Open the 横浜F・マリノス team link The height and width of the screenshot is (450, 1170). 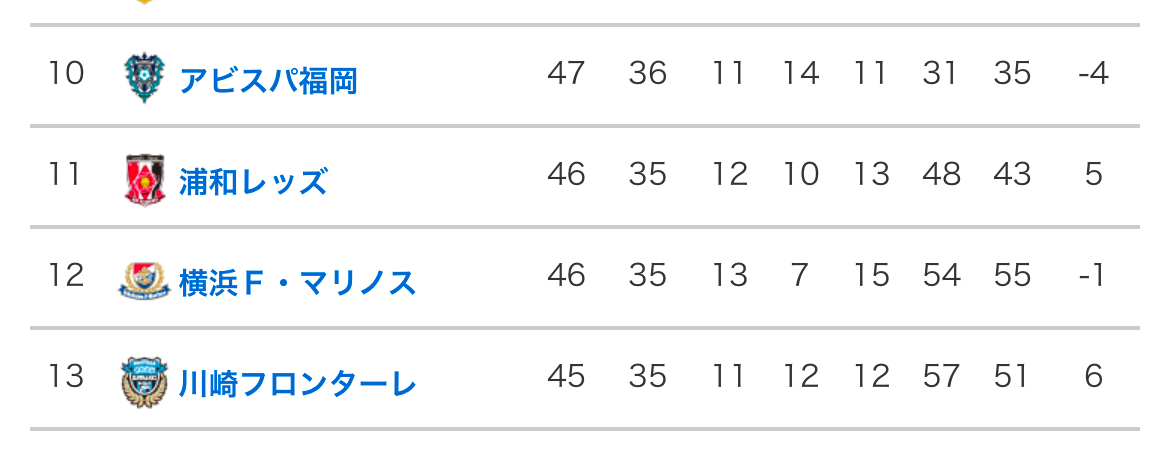point(298,283)
